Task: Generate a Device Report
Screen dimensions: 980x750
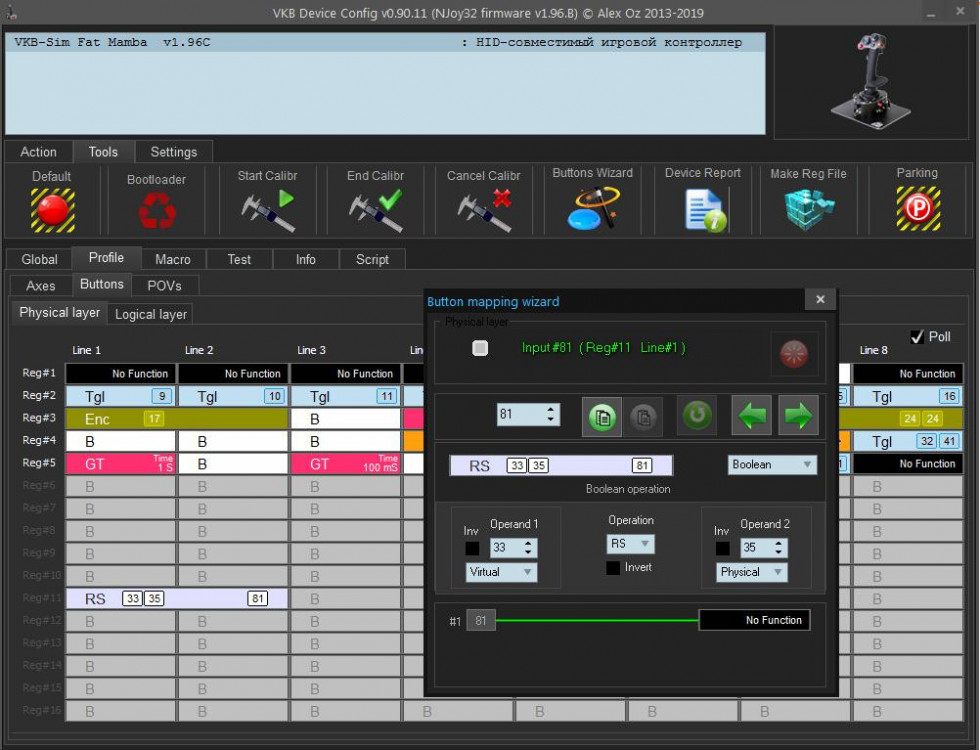Action: click(703, 208)
